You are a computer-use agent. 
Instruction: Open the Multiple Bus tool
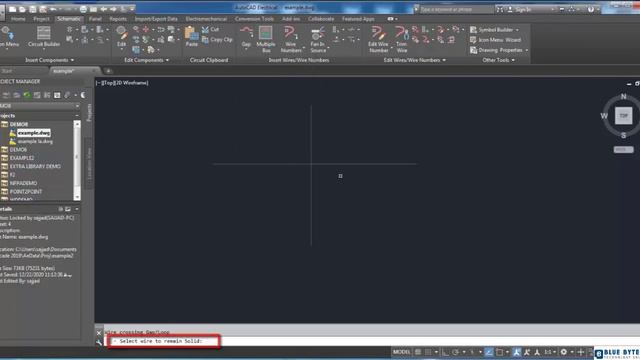point(266,39)
